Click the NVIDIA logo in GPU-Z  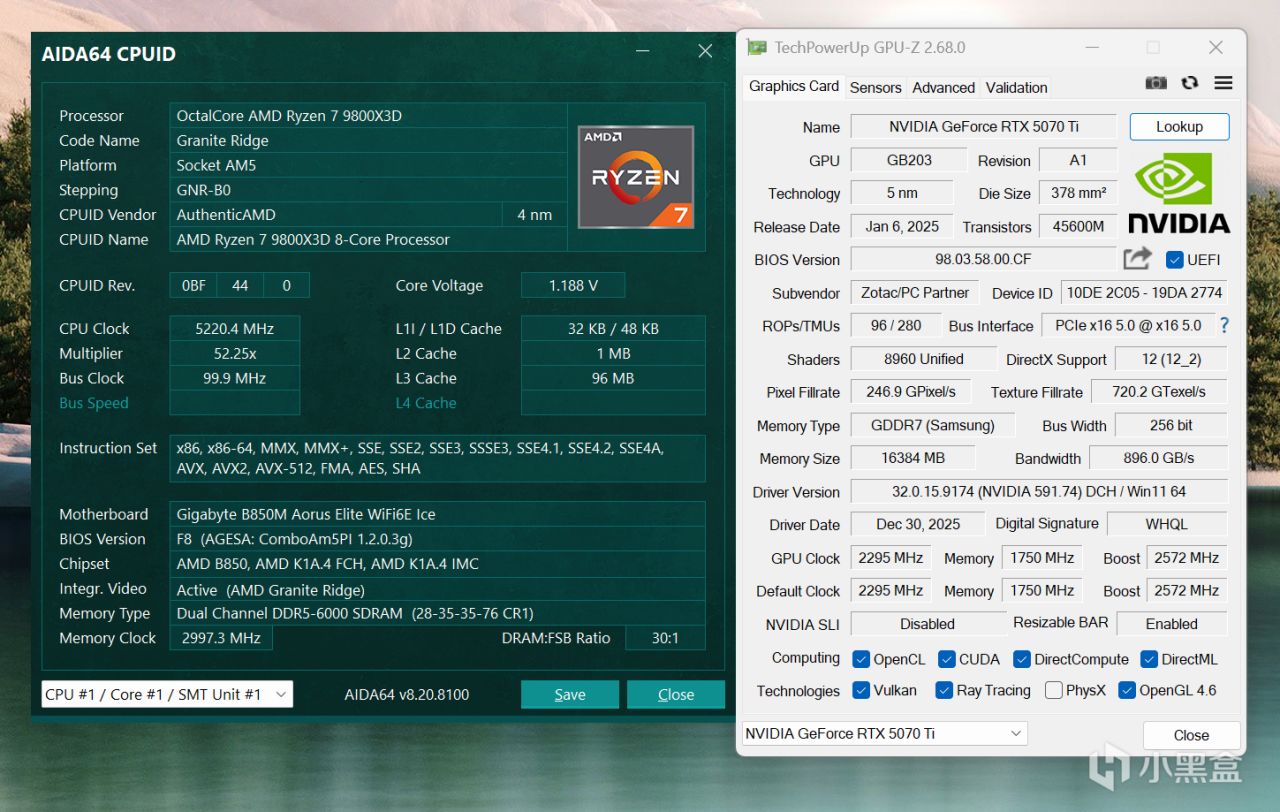[1179, 193]
